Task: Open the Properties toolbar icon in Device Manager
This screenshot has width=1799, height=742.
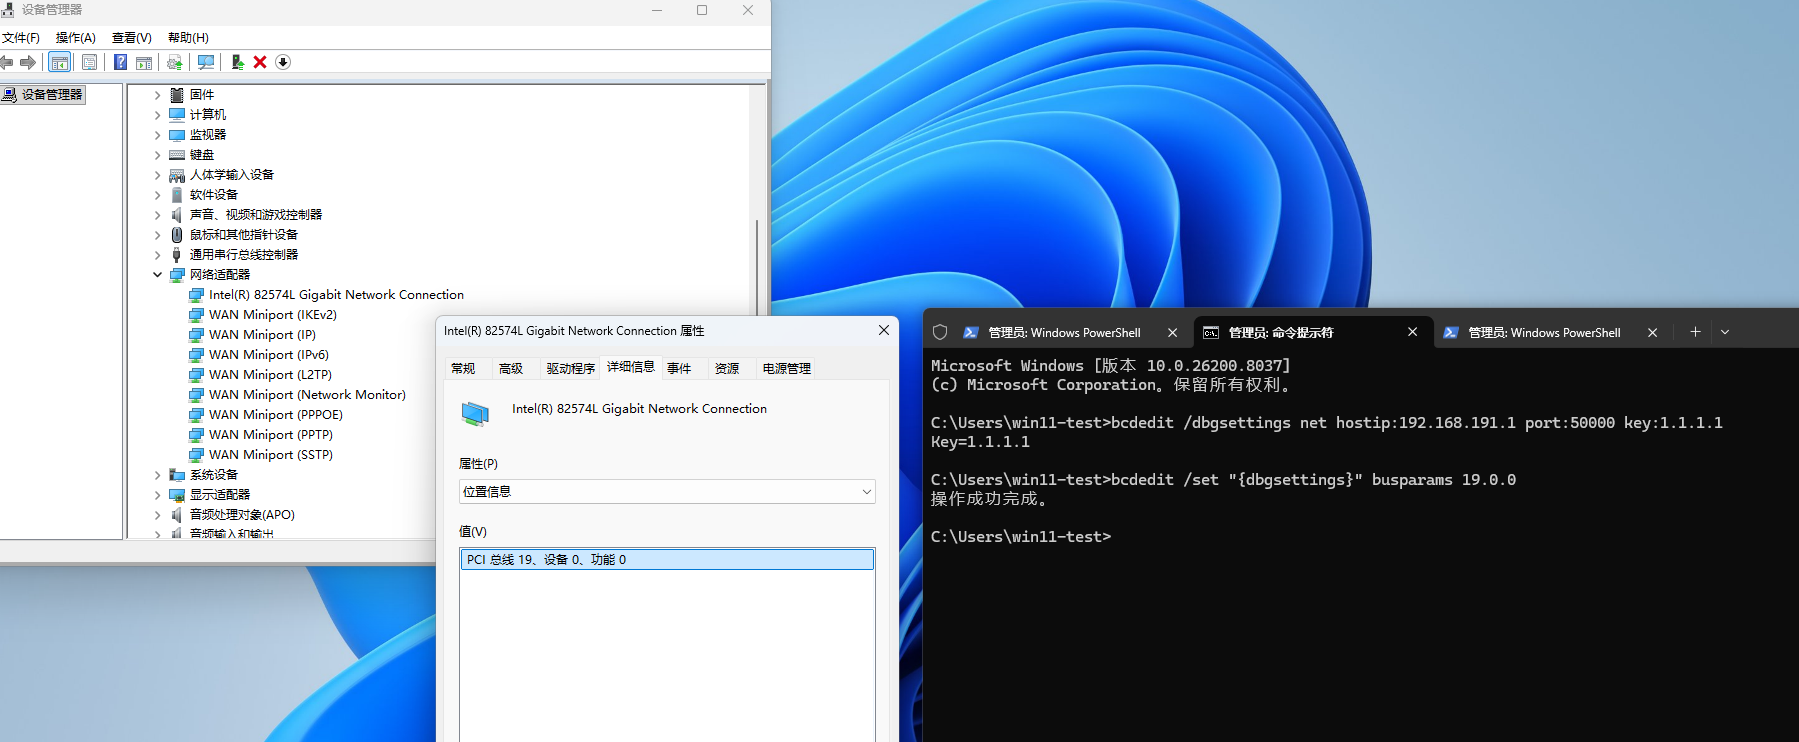Action: click(89, 62)
